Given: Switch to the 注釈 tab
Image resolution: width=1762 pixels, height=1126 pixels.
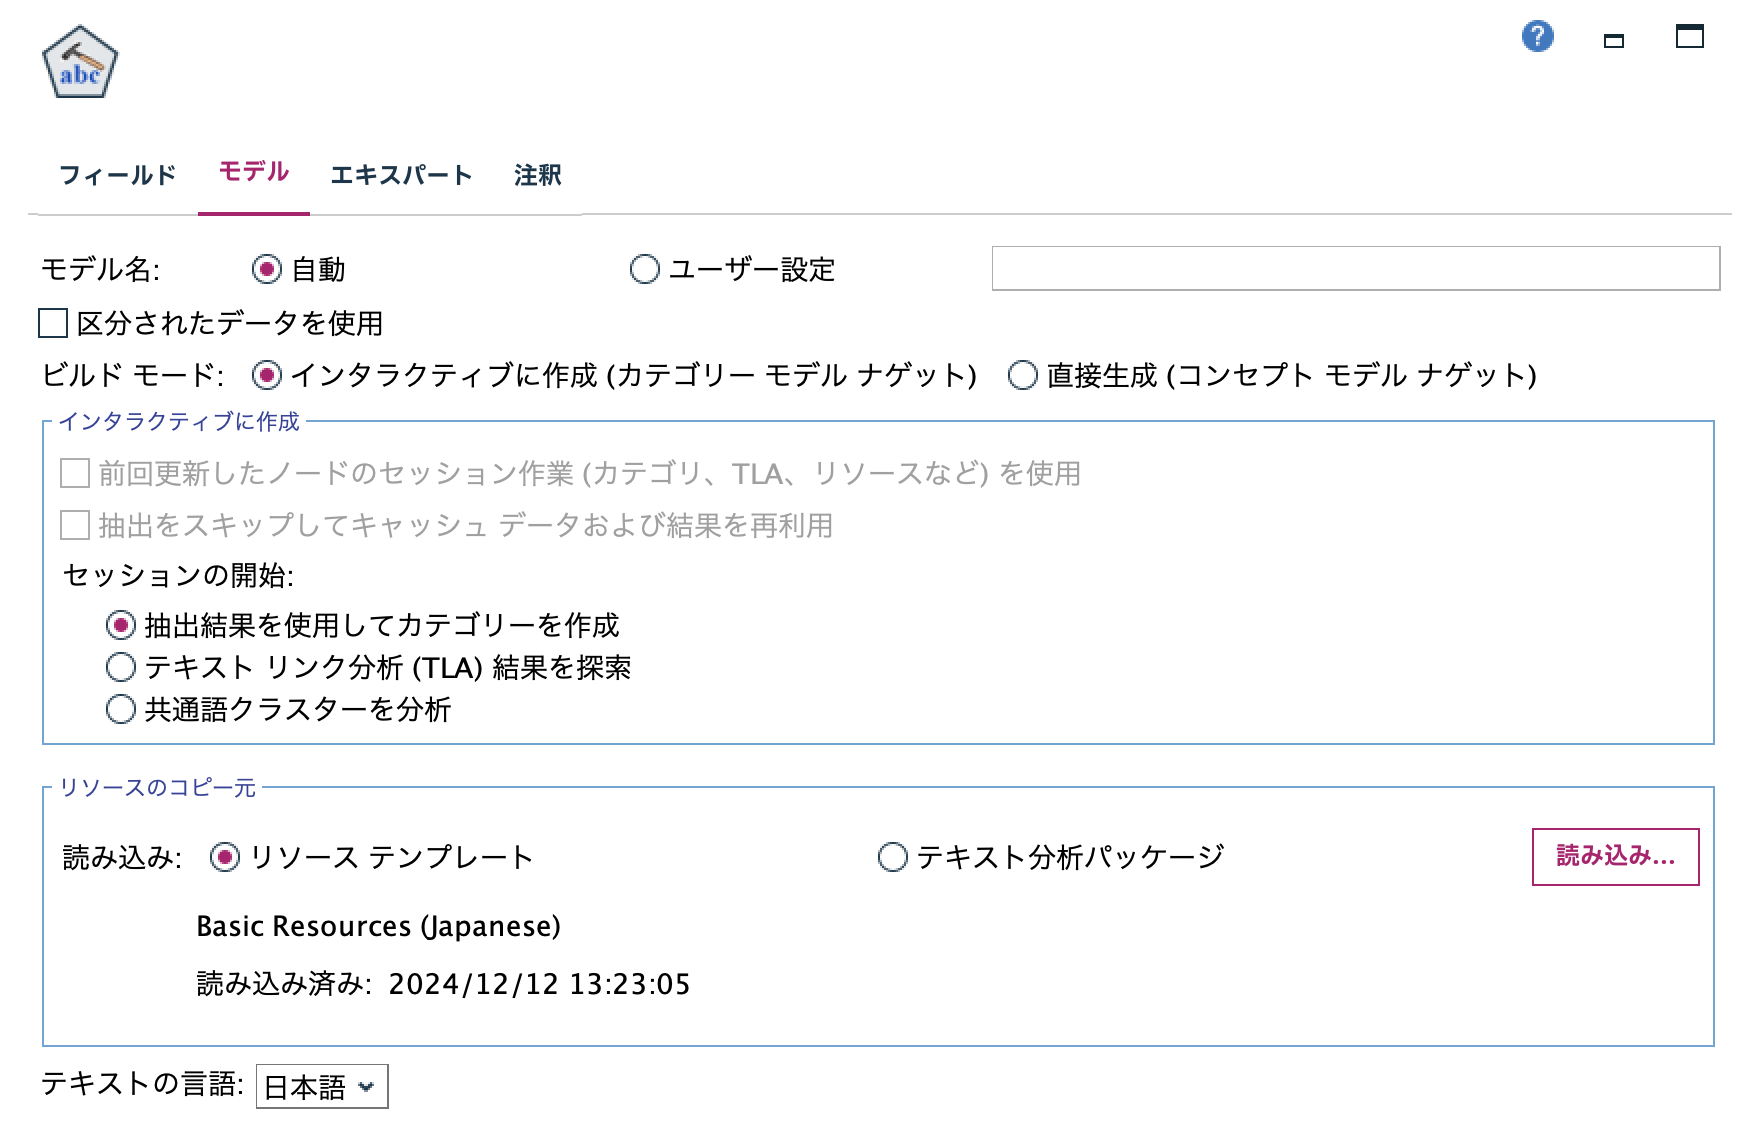Looking at the screenshot, I should coord(537,175).
